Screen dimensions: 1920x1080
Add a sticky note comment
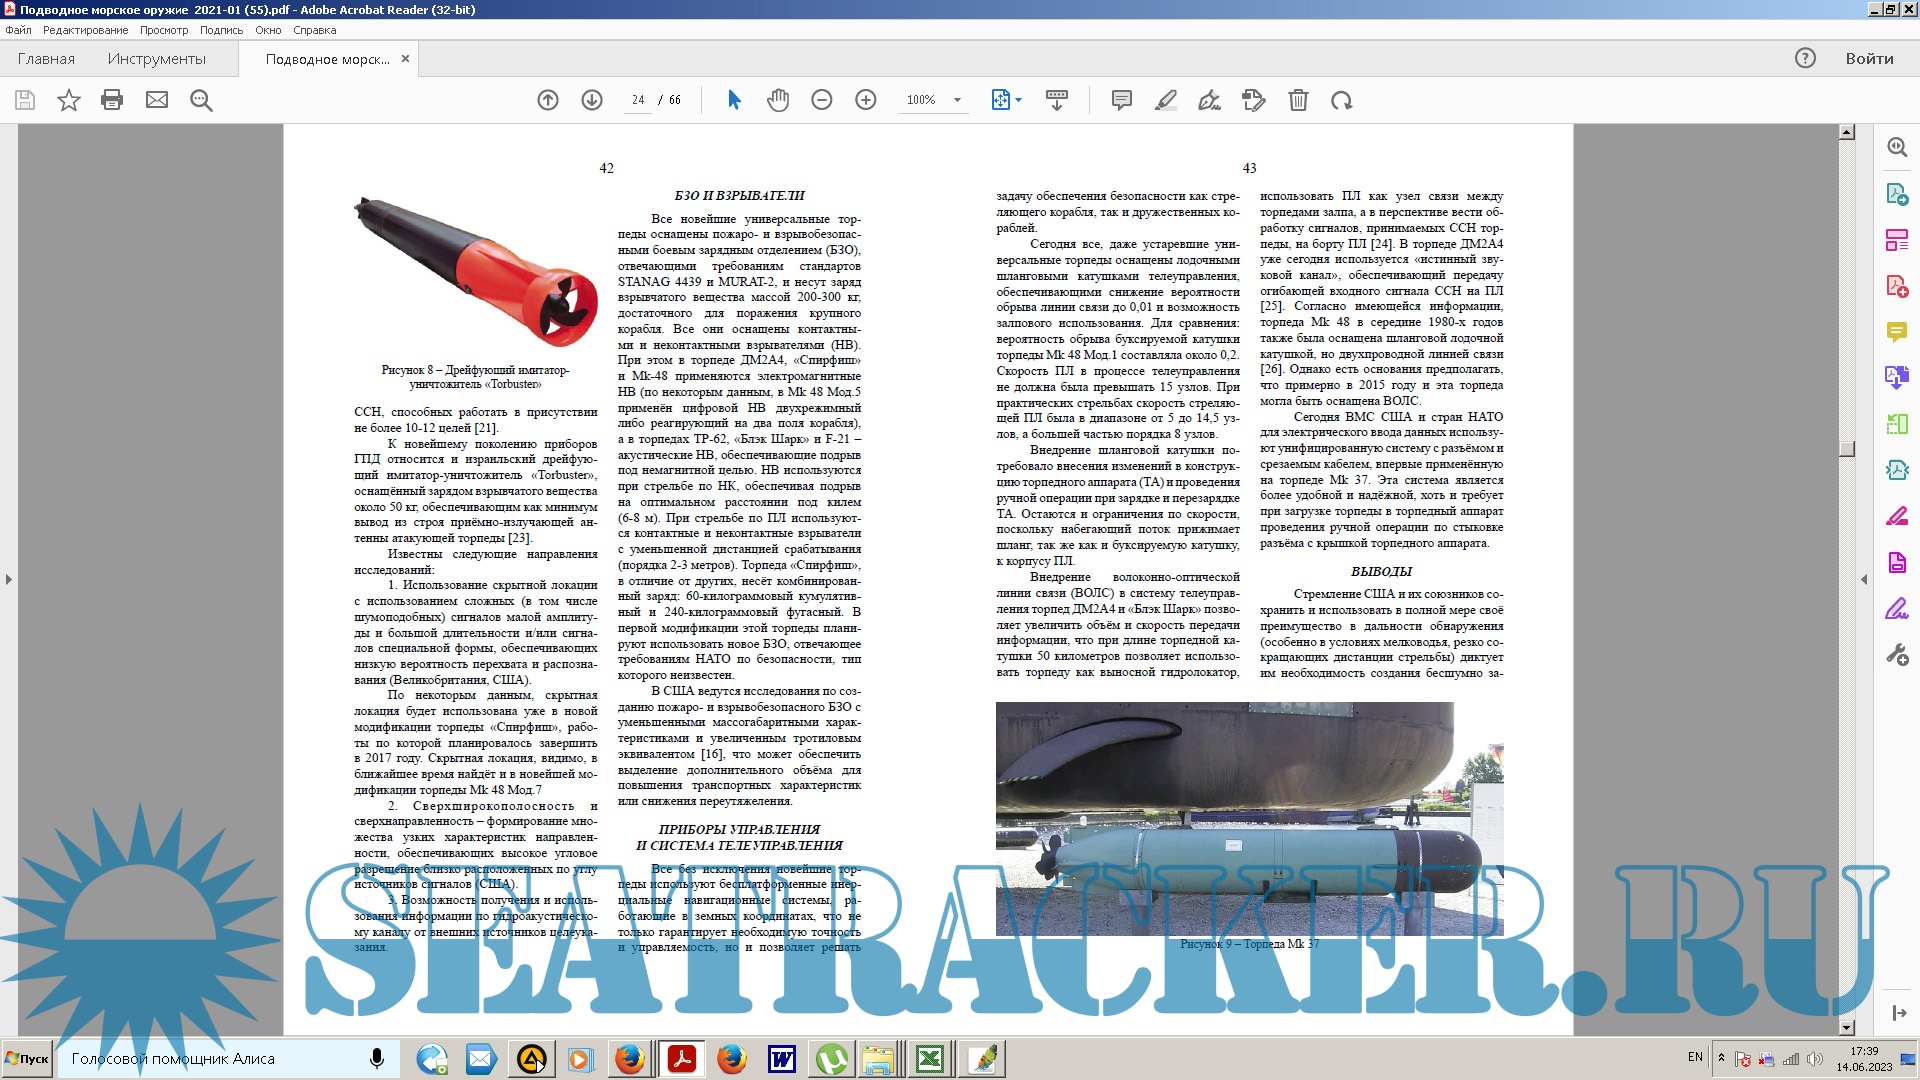tap(1122, 100)
